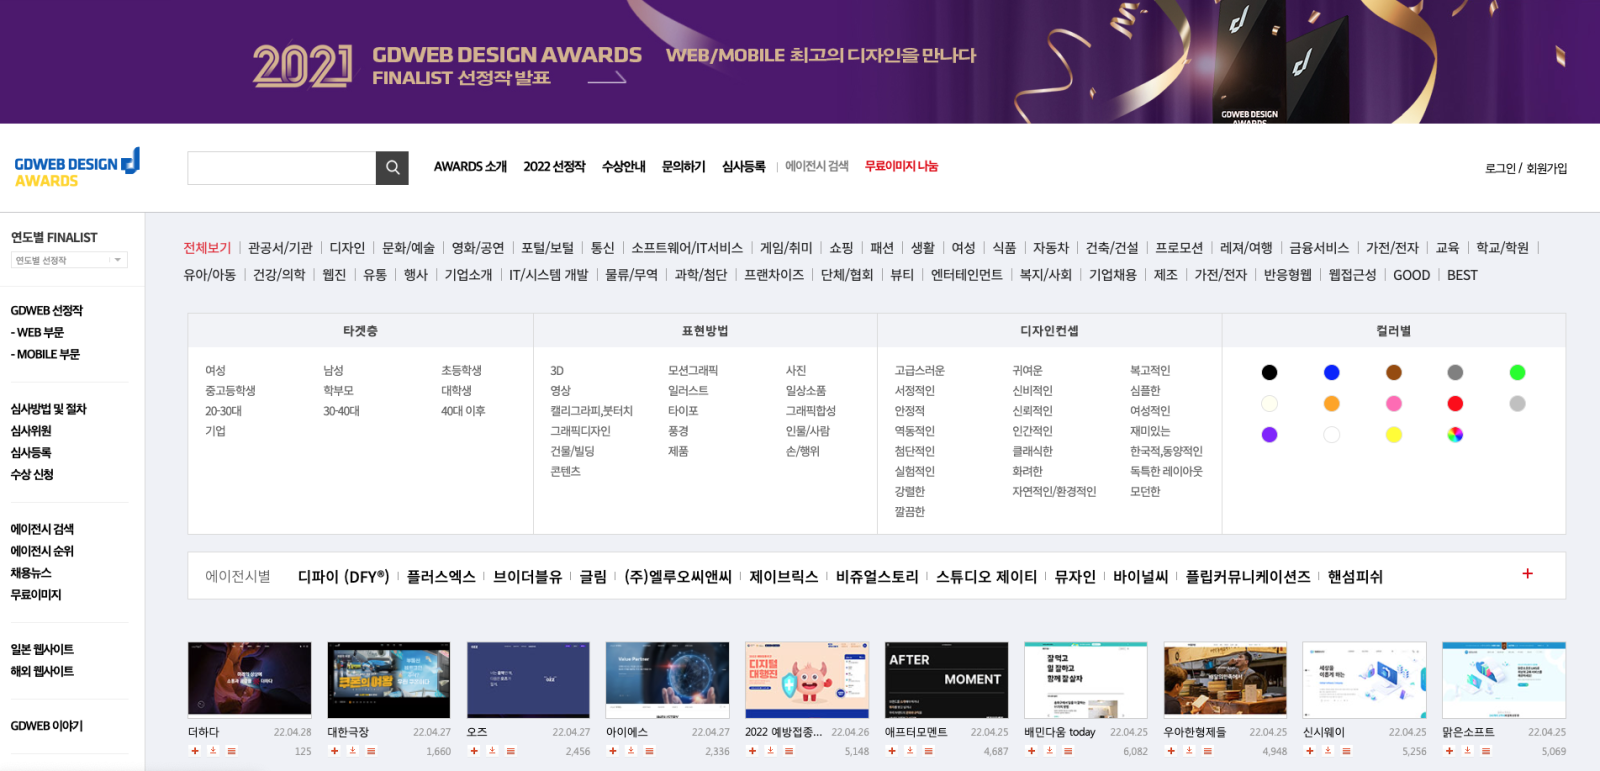
Task: Open the AWARDS 소개 menu
Action: pyautogui.click(x=470, y=167)
